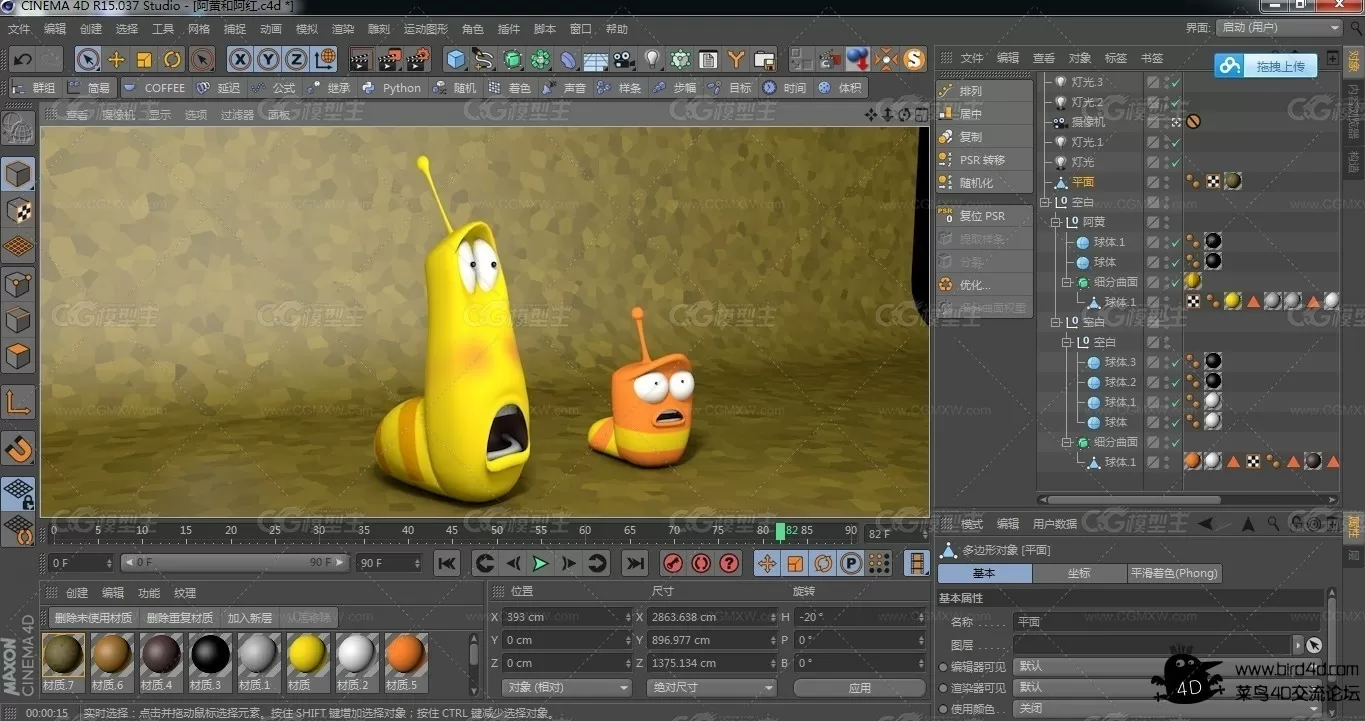This screenshot has width=1365, height=721.
Task: Click the orange S plugin icon
Action: [914, 59]
